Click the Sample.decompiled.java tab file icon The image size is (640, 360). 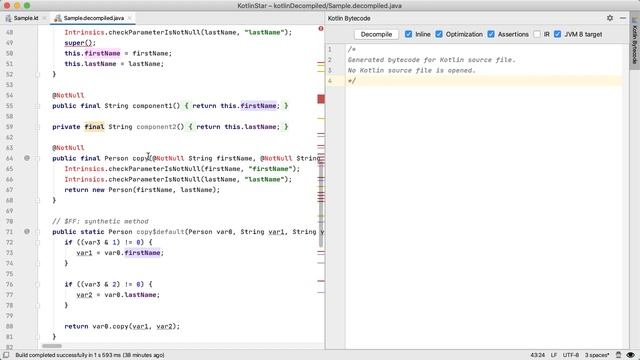click(x=58, y=18)
